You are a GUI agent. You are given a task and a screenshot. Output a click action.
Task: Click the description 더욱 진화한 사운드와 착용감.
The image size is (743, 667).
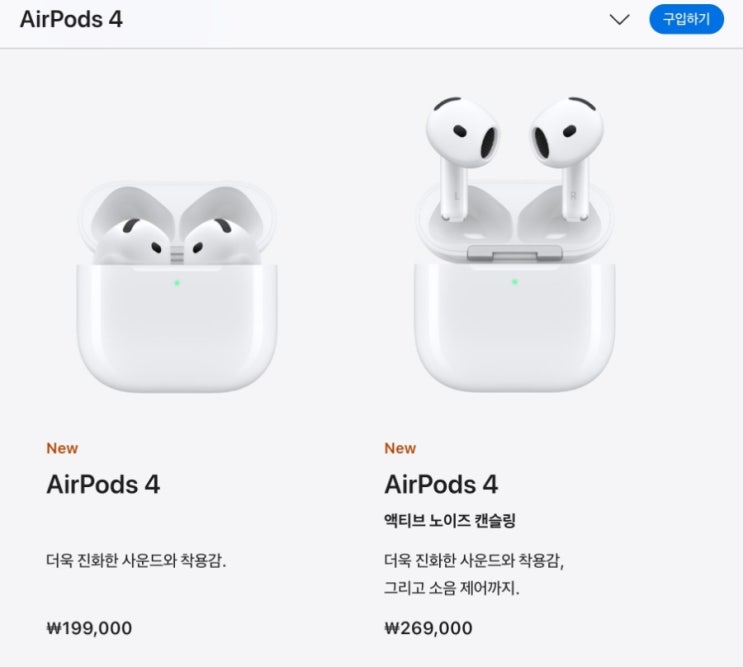click(136, 560)
